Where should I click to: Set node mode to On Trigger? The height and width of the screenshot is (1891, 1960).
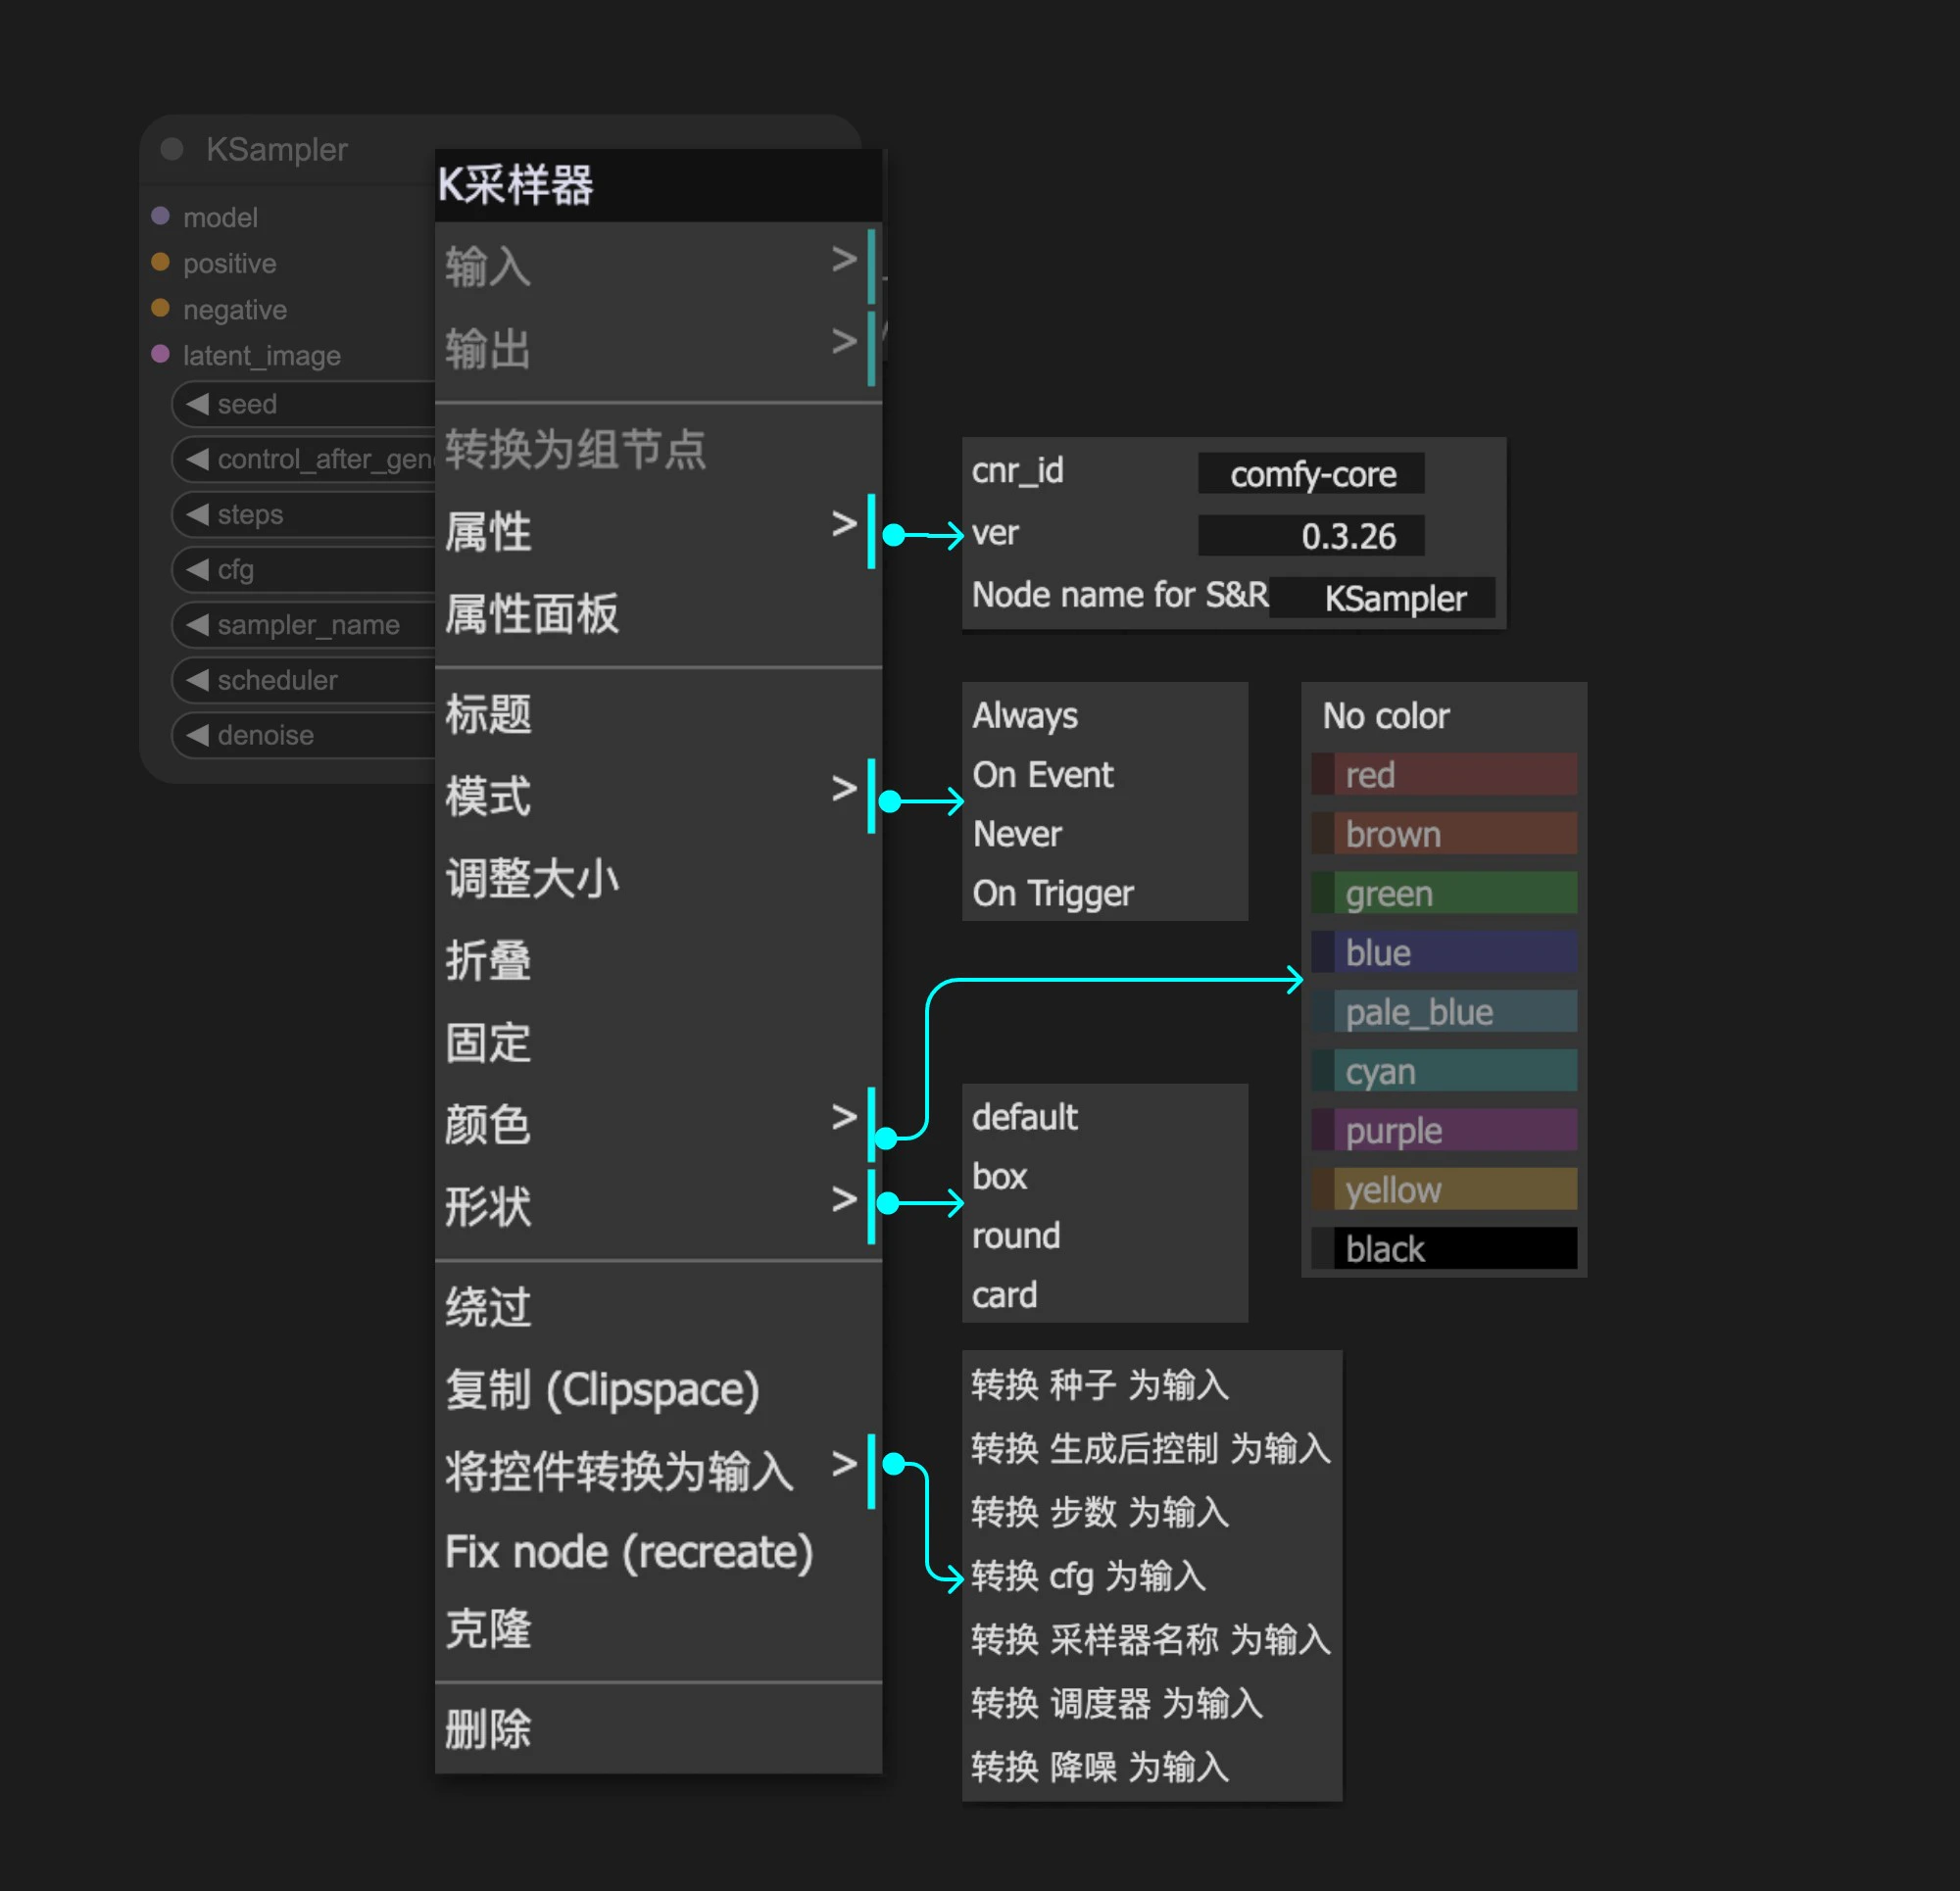click(x=1052, y=893)
